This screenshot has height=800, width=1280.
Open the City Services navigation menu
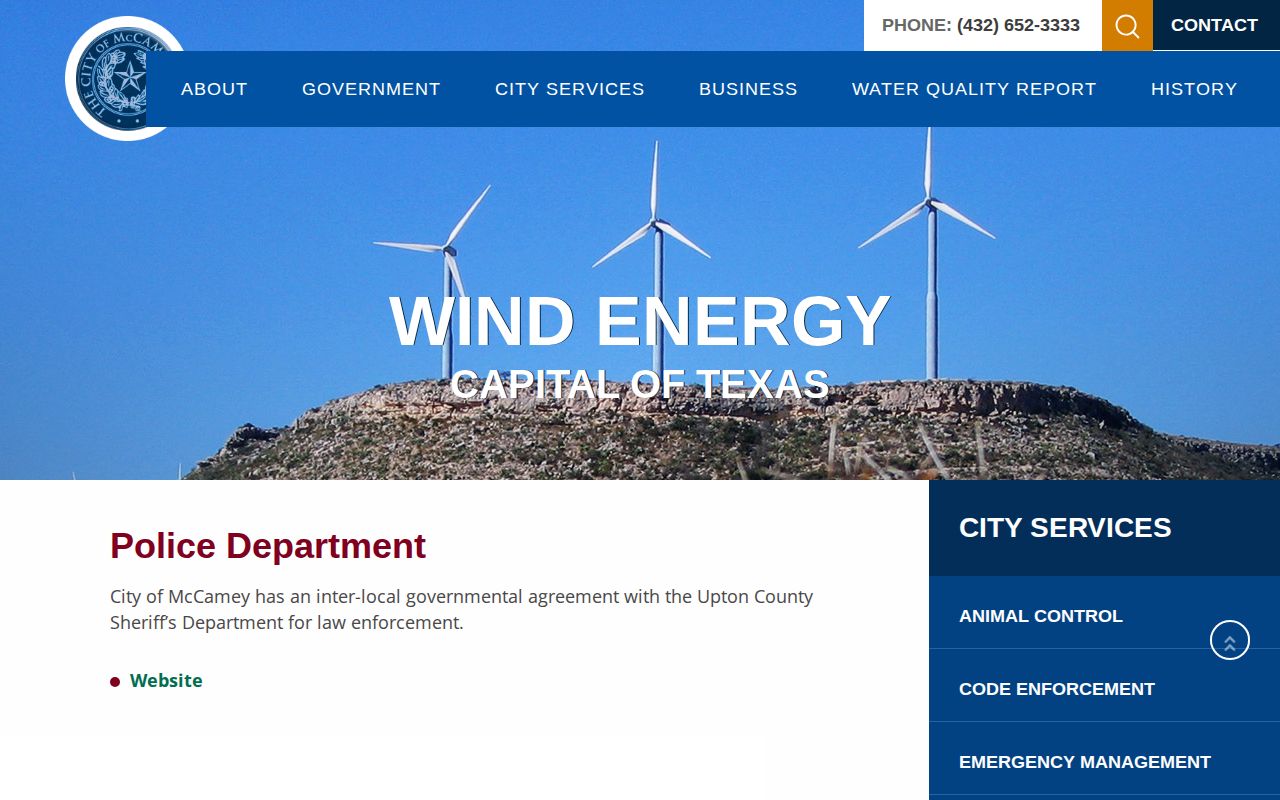570,89
